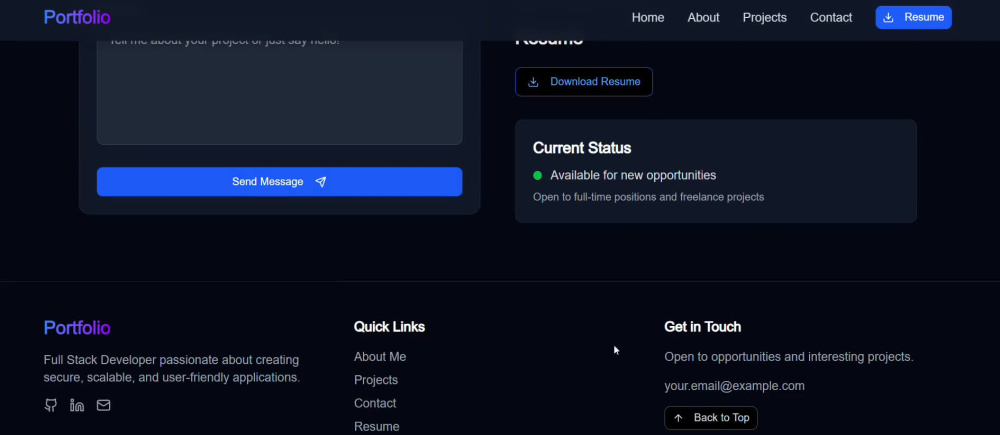Open the GitHub icon in footer
Viewport: 1000px width, 435px height.
click(x=50, y=405)
